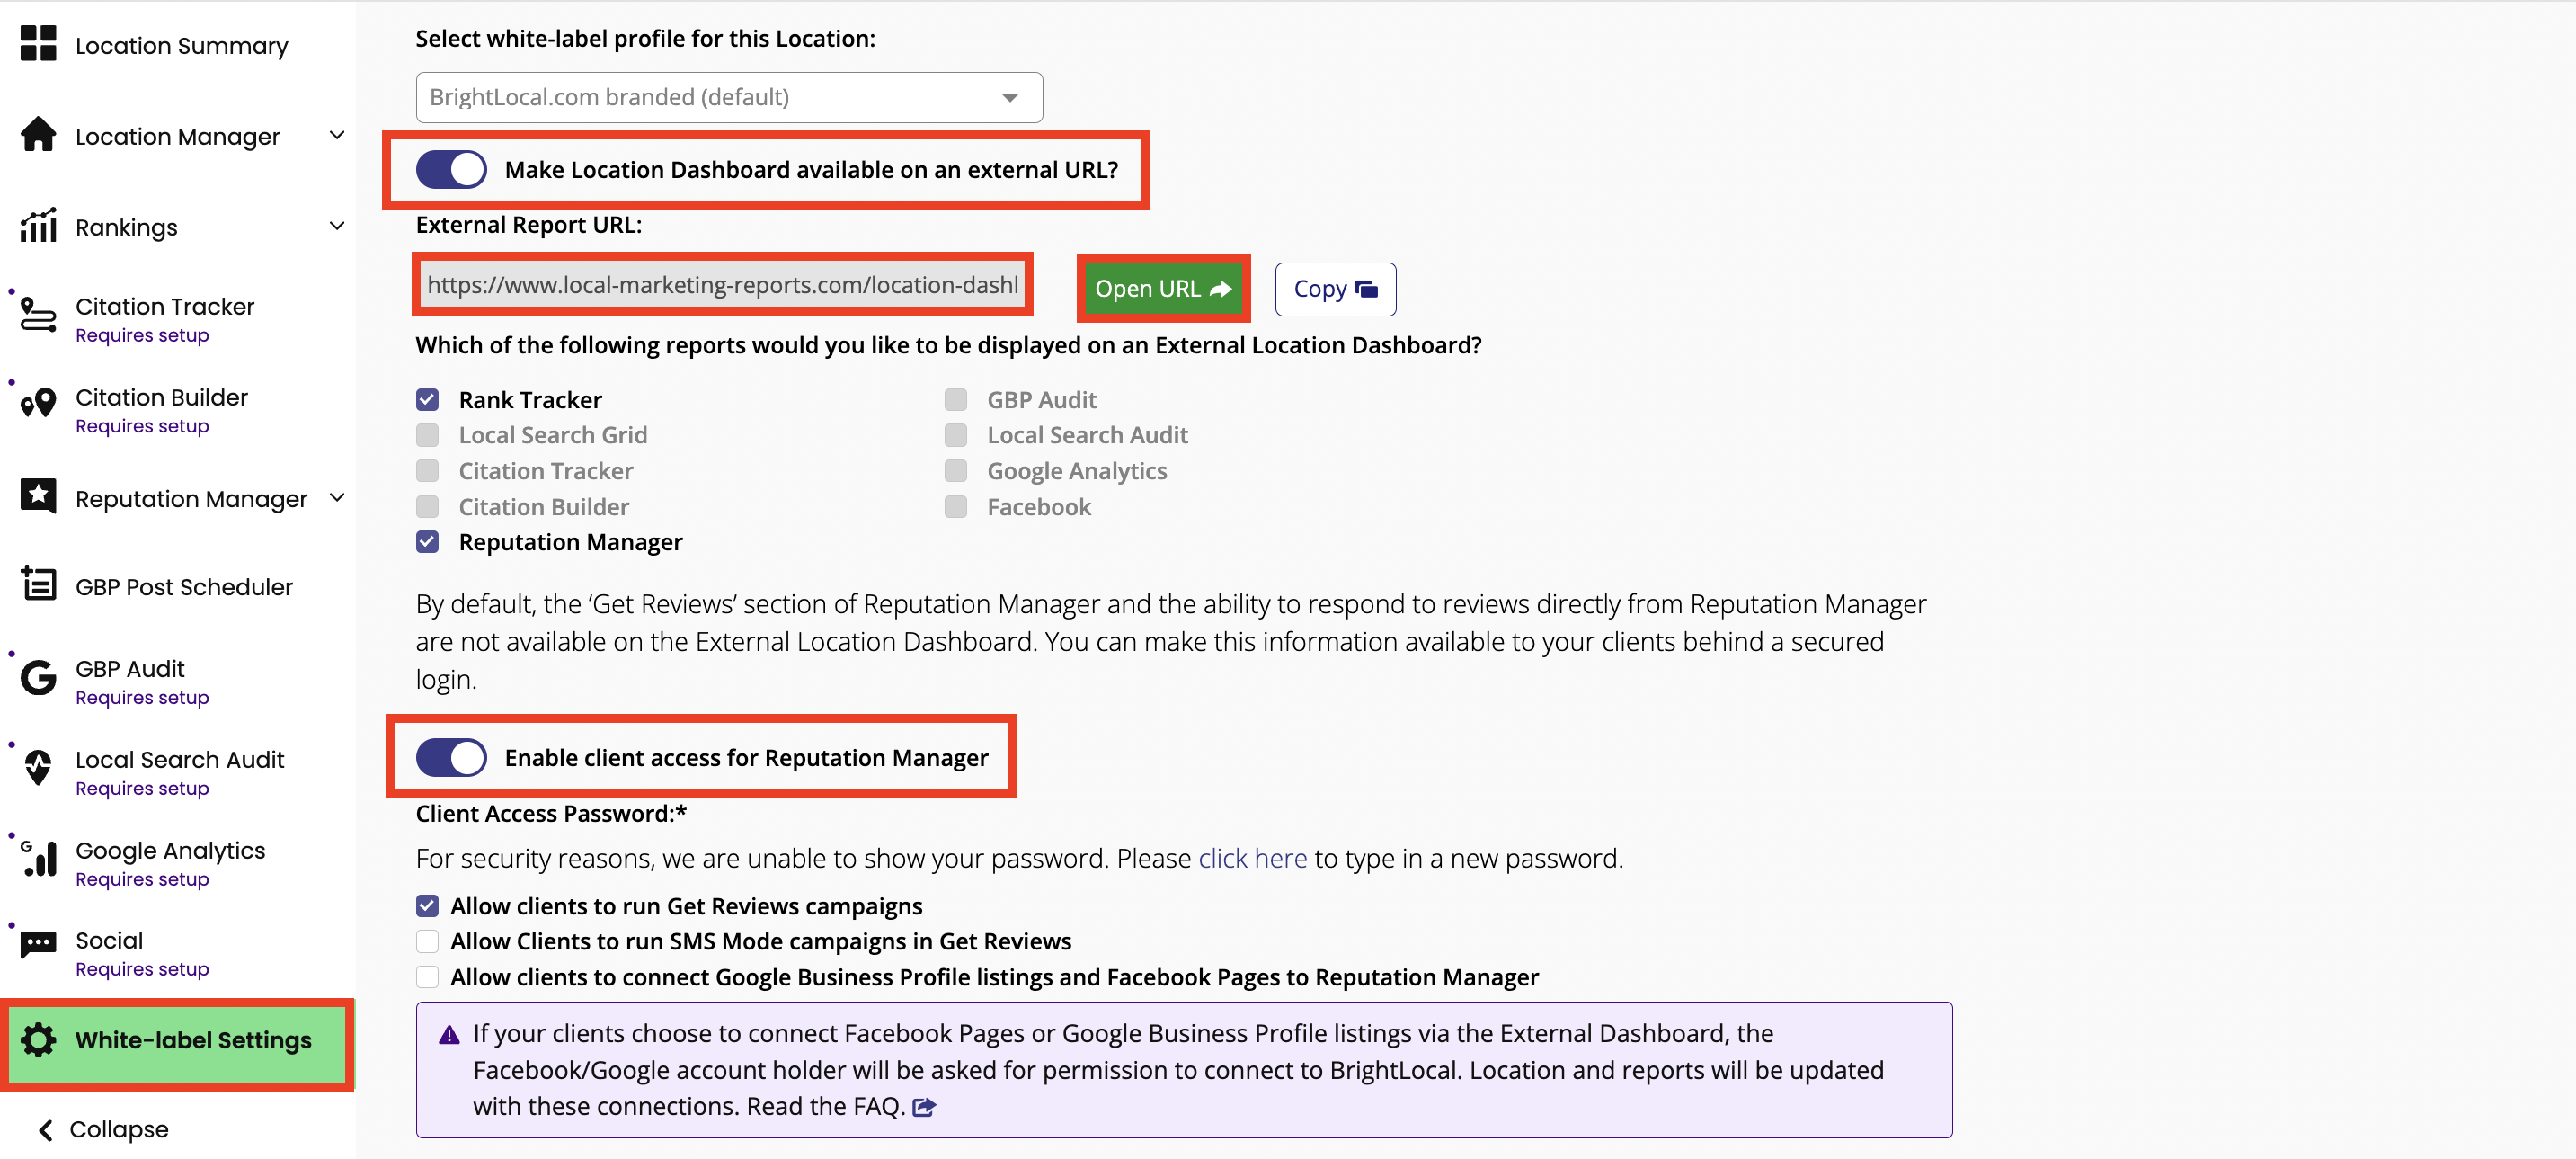Uncheck the Rank Tracker report checkbox
This screenshot has height=1159, width=2576.
[427, 400]
